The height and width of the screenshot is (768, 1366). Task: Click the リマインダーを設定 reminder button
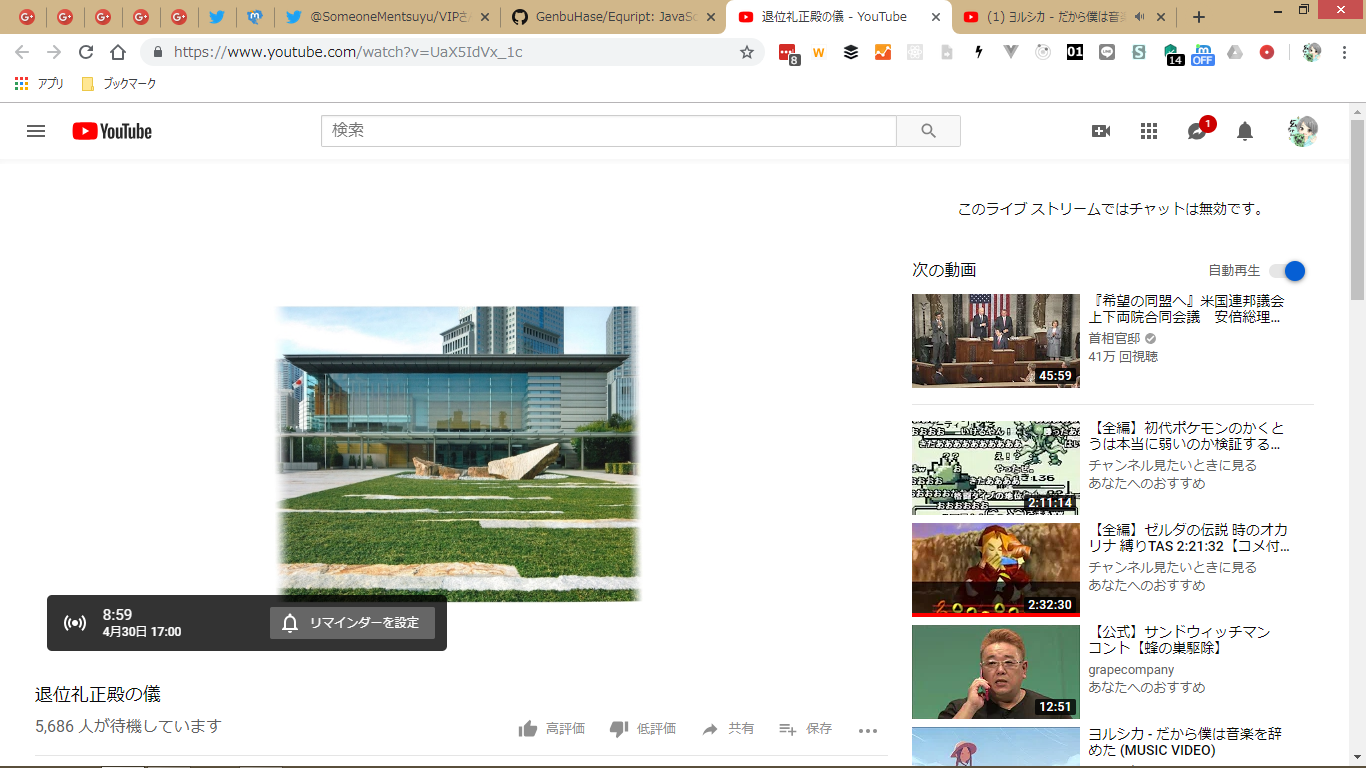[352, 623]
